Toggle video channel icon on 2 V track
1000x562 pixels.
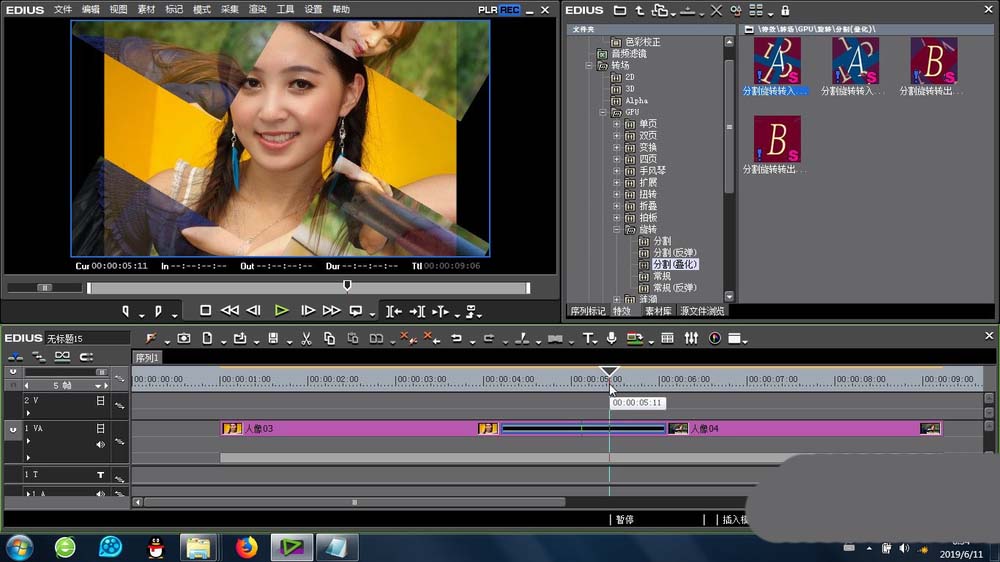(100, 401)
